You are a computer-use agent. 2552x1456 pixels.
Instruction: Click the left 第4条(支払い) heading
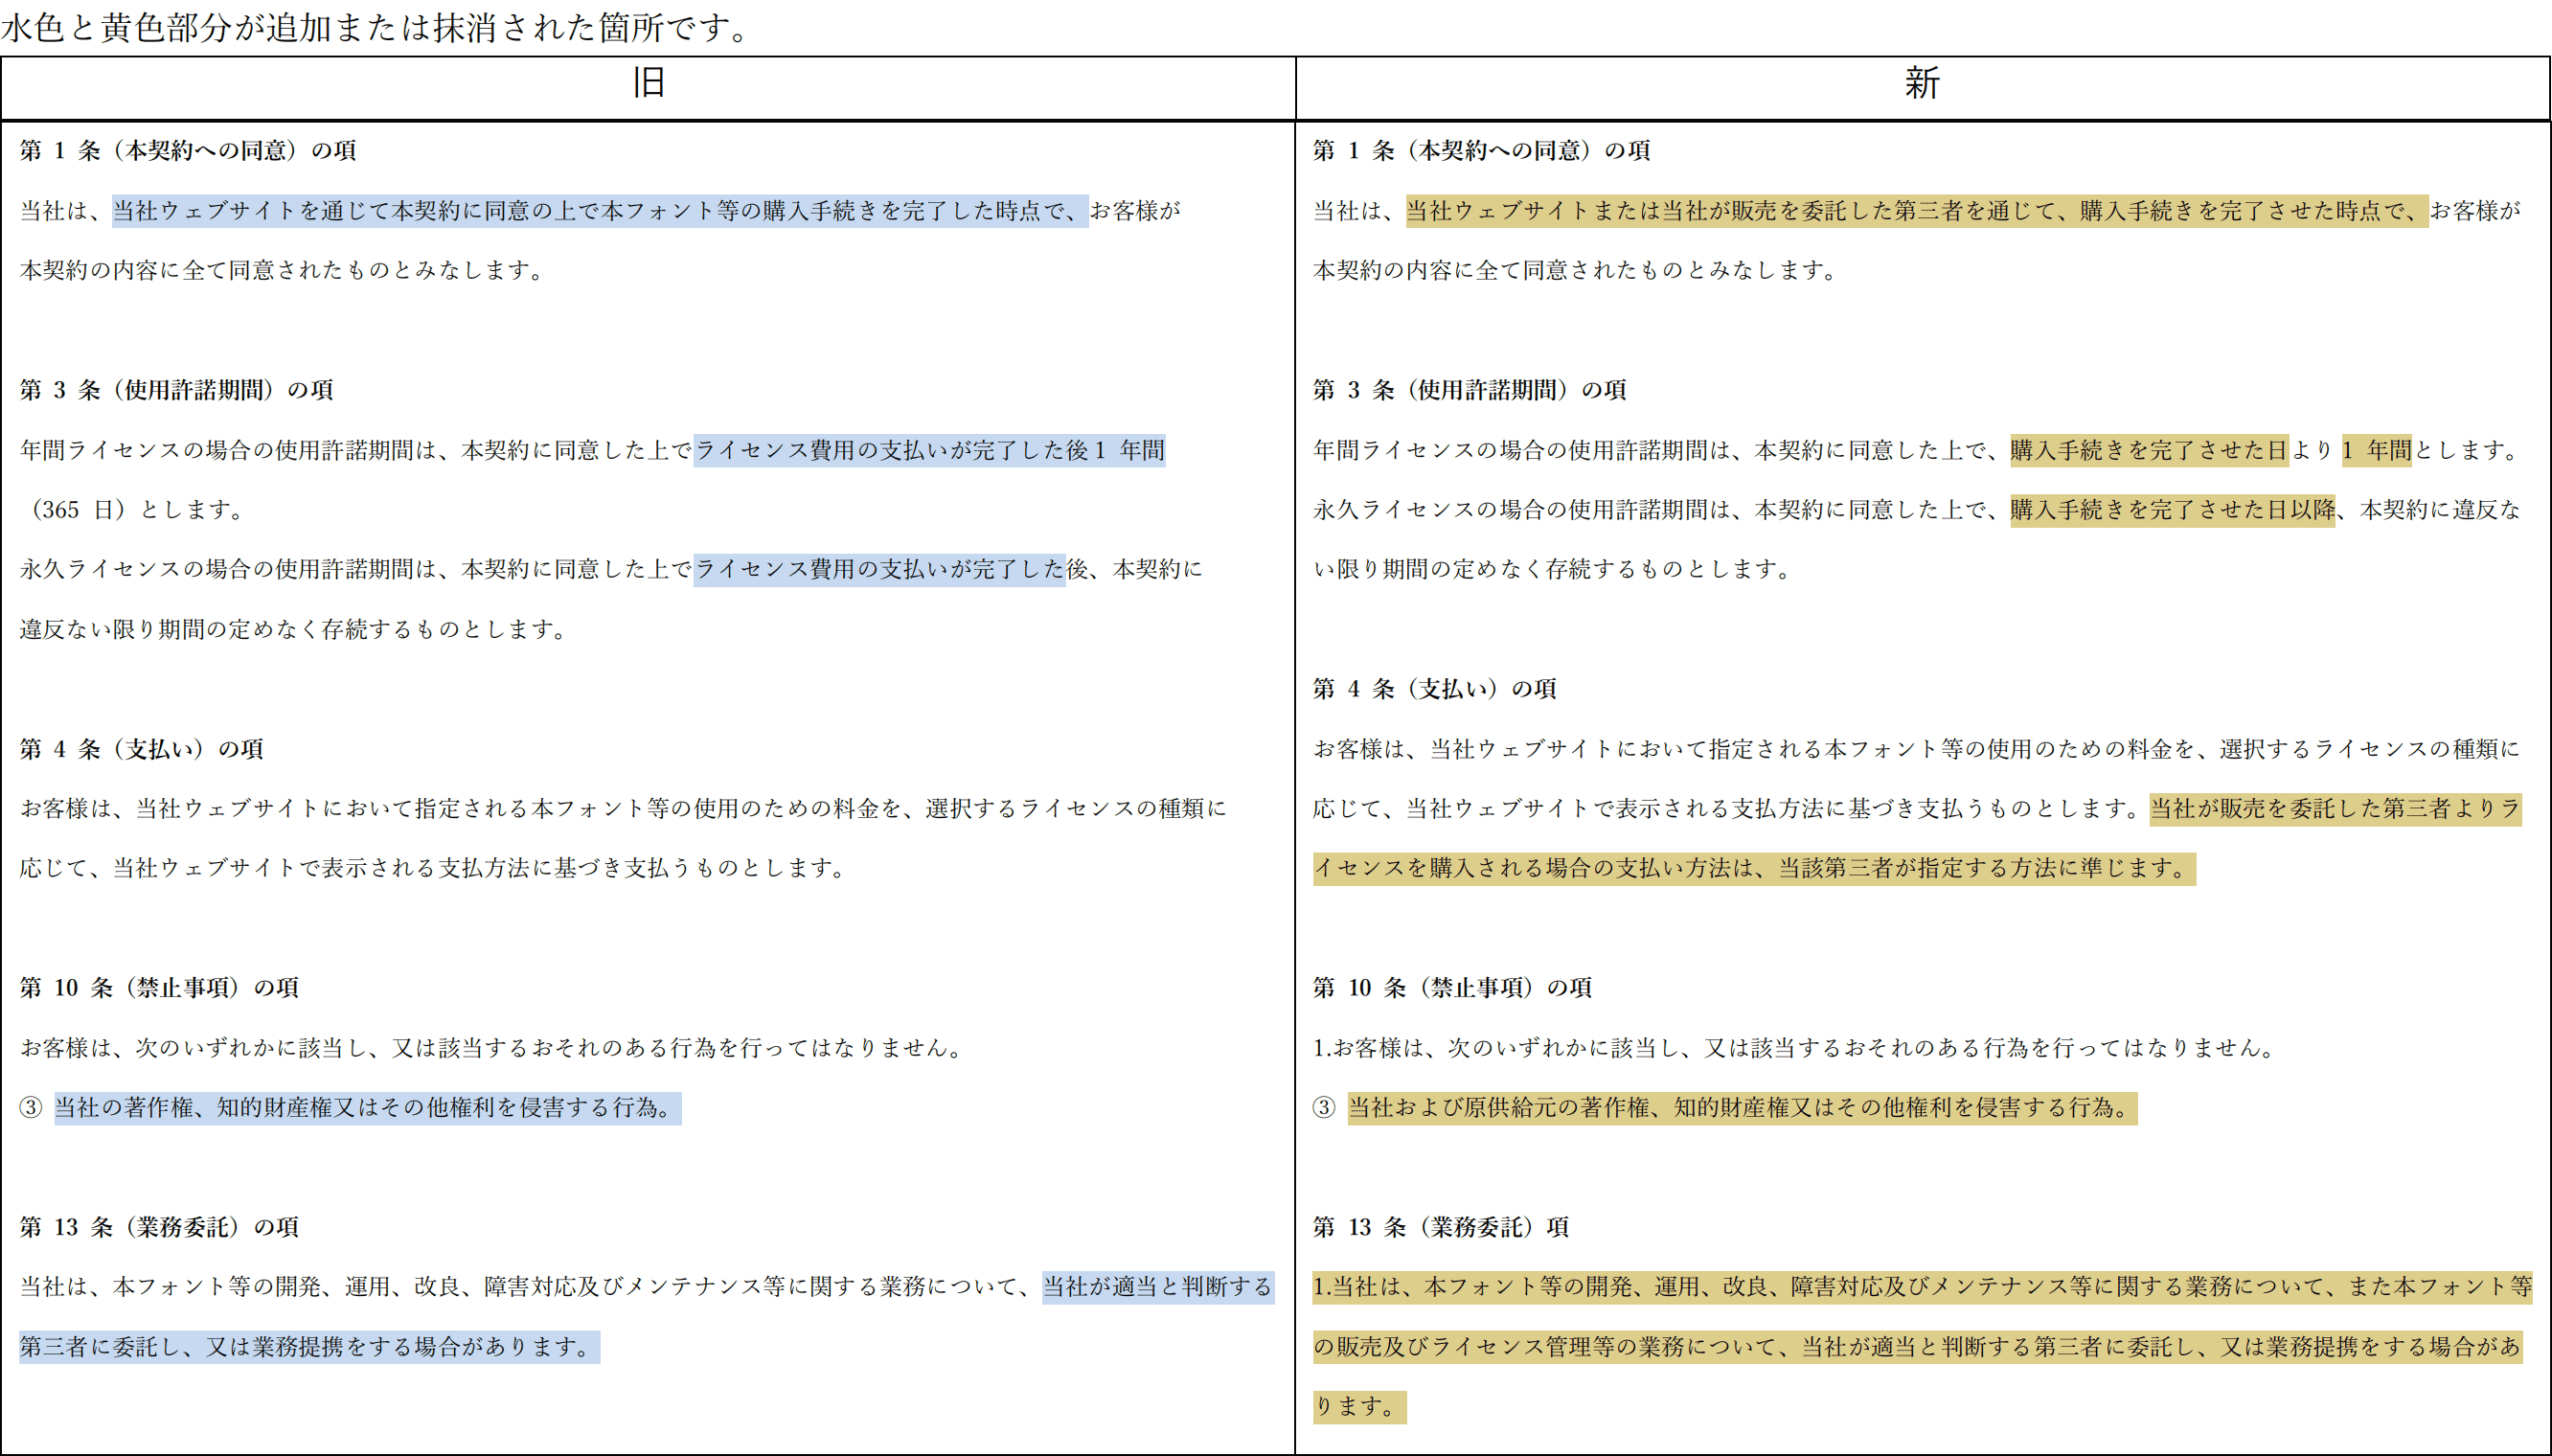point(141,749)
